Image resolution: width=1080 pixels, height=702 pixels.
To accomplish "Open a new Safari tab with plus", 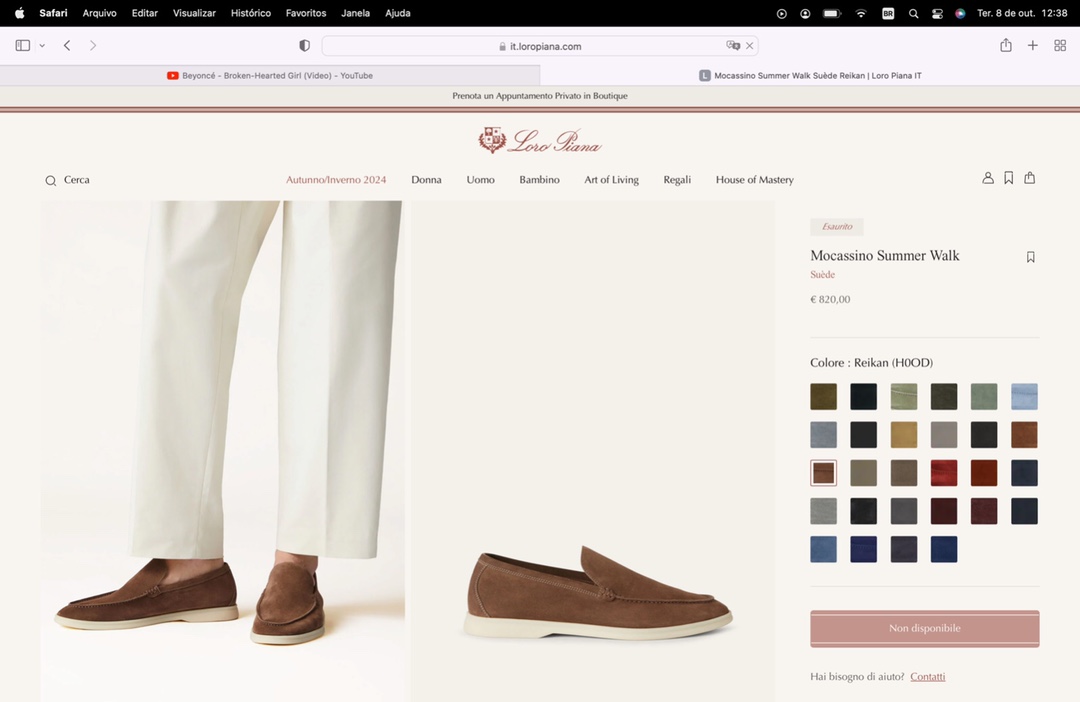I will pos(1033,46).
